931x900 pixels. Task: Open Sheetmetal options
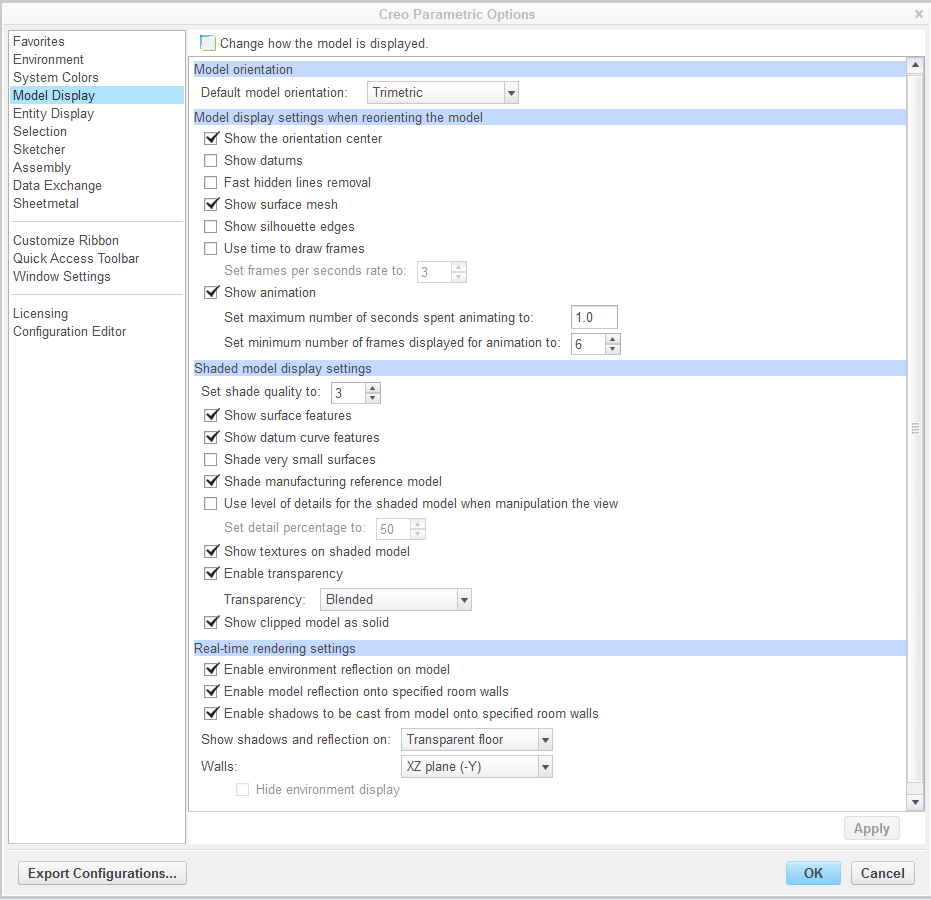(x=46, y=203)
